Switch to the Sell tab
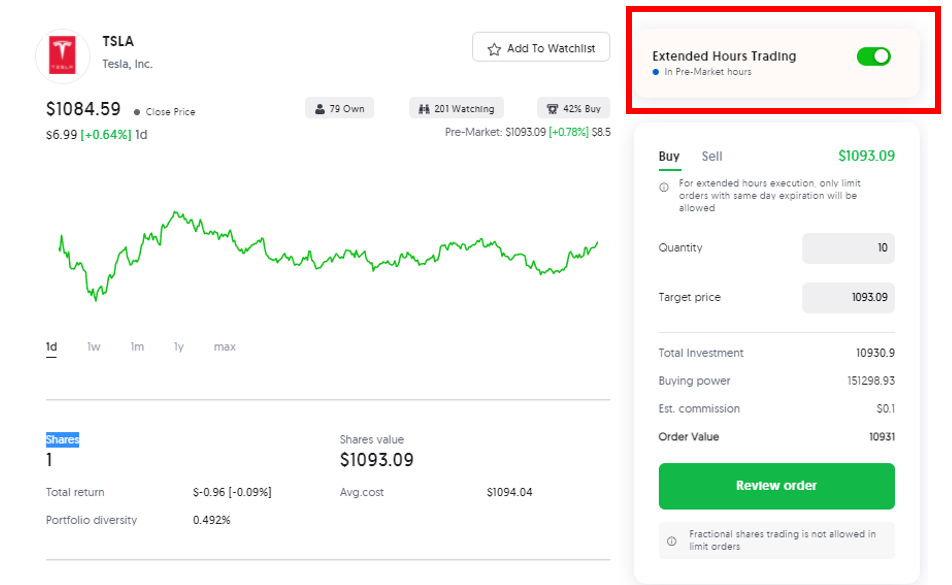This screenshot has height=585, width=952. point(712,157)
